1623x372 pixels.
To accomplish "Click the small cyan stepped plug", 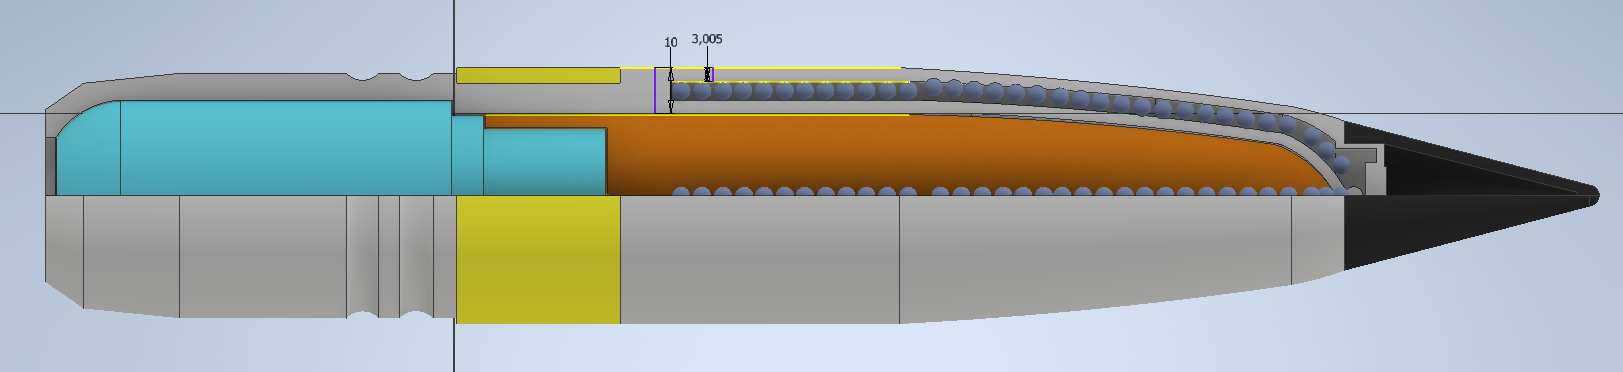I will (x=544, y=162).
